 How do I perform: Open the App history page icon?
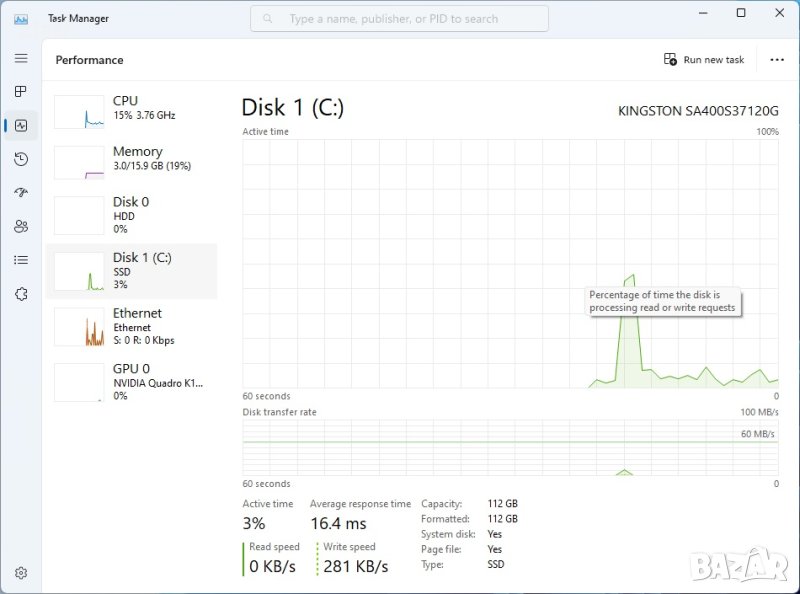21,159
